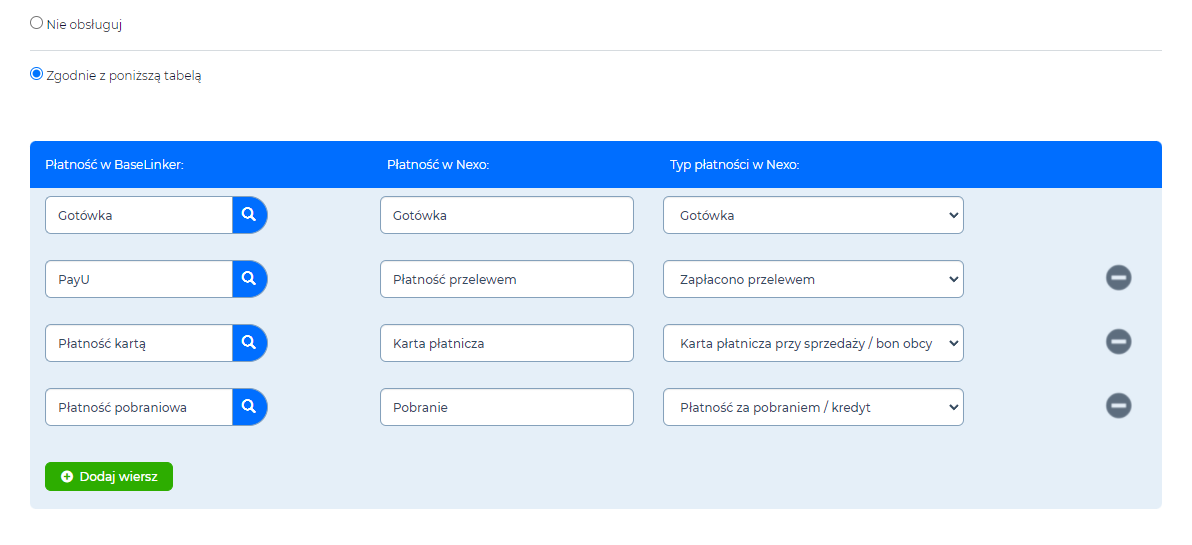Open search for Płatność pobraniowa field
Viewport: 1192px width, 545px height.
[x=249, y=407]
